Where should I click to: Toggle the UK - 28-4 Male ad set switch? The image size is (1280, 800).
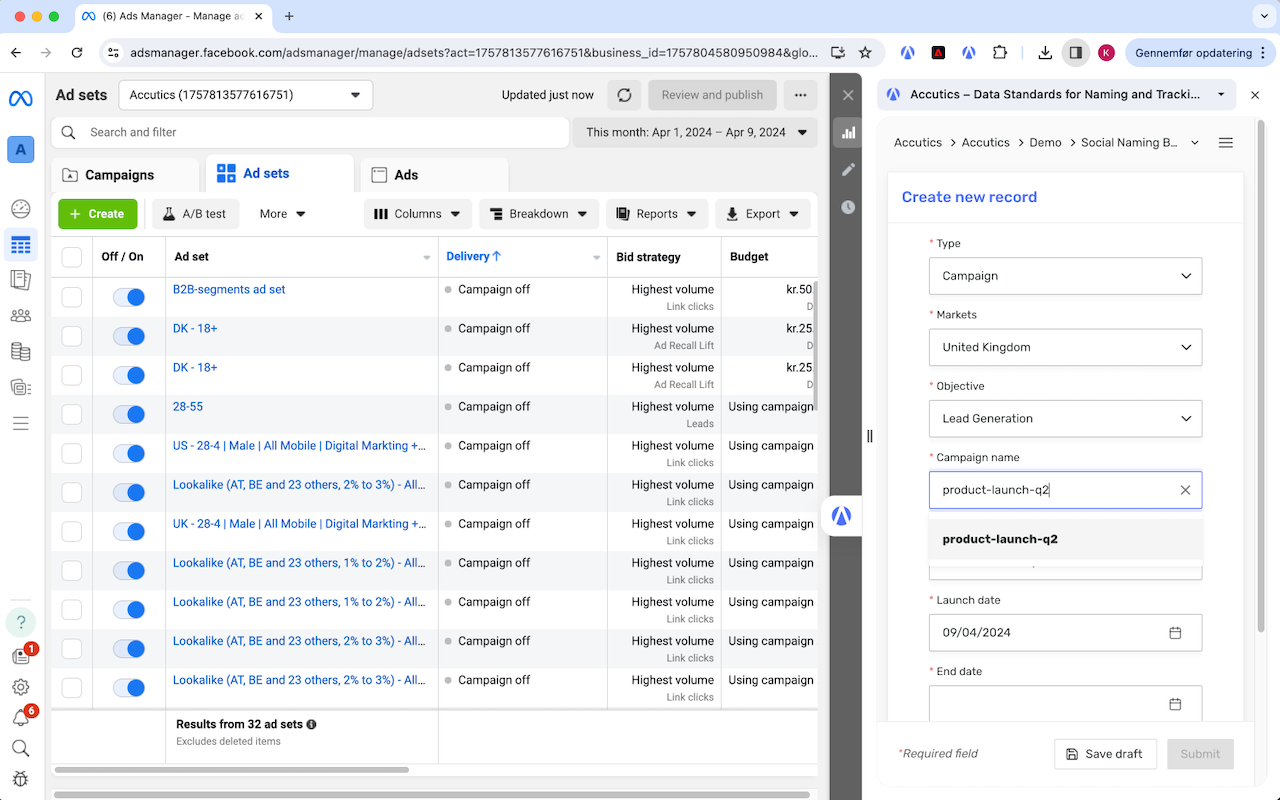click(129, 531)
